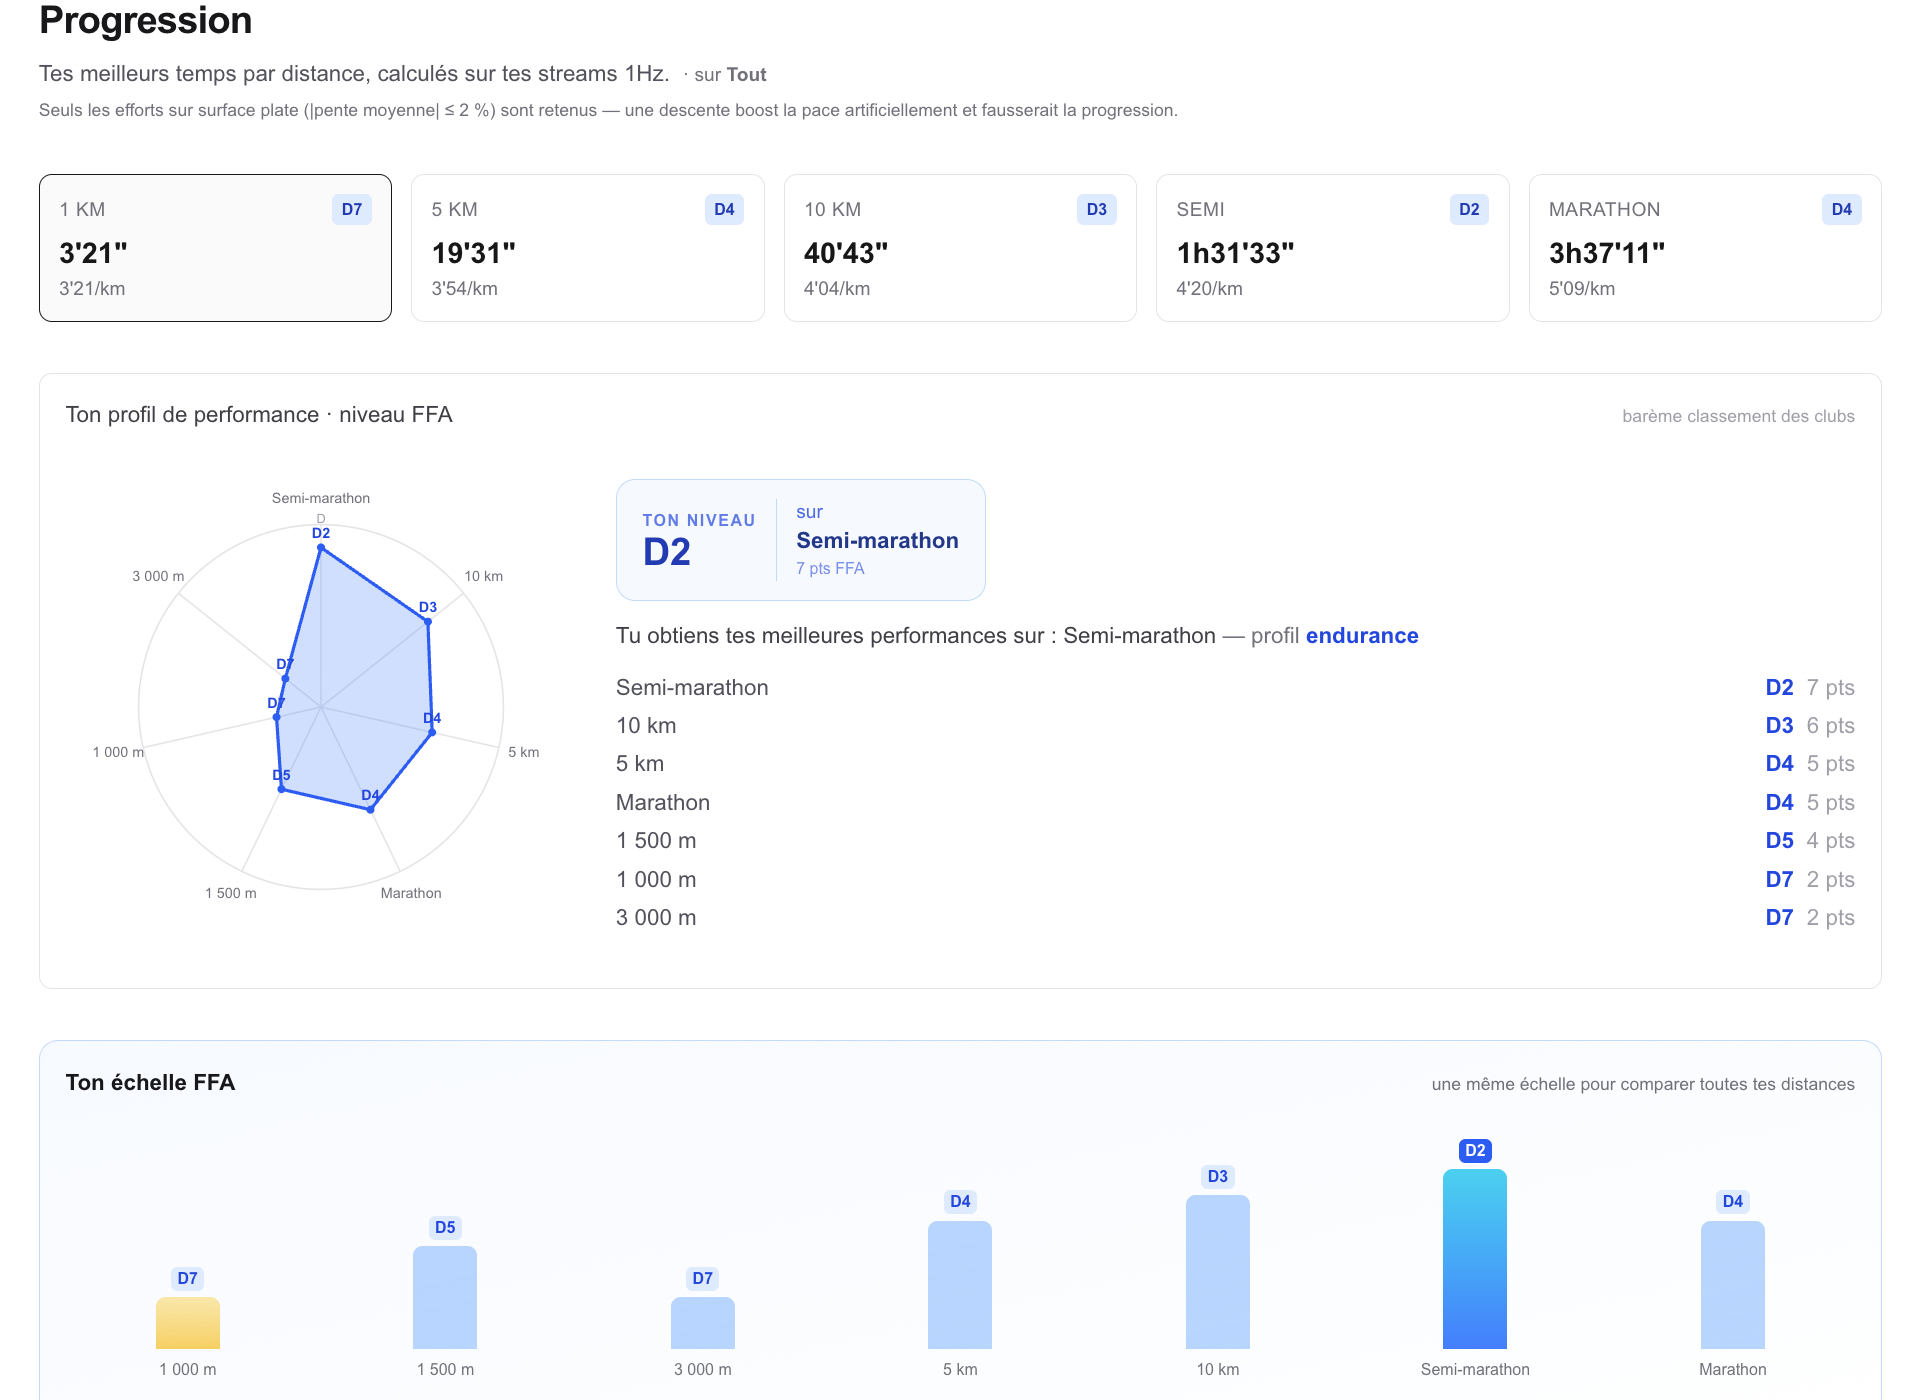1916x1400 pixels.
Task: Click the yellow 1 000 m bar
Action: pos(188,1323)
